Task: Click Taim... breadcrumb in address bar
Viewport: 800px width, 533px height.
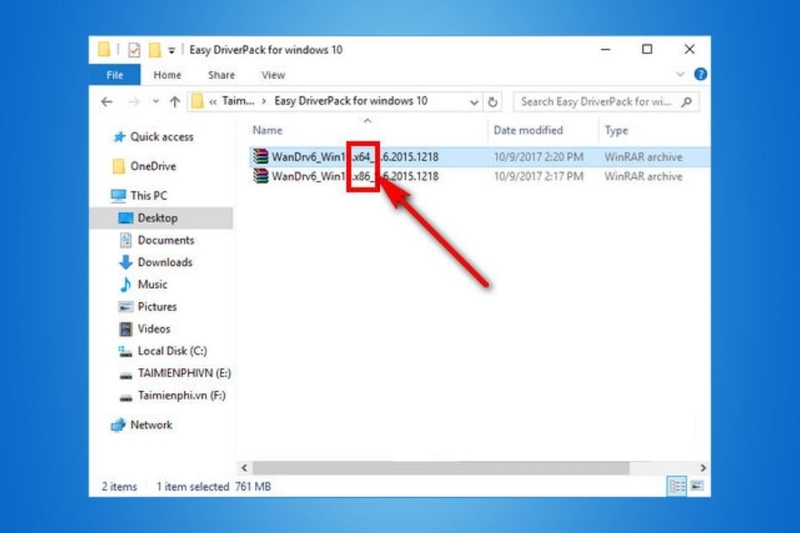Action: pyautogui.click(x=238, y=101)
